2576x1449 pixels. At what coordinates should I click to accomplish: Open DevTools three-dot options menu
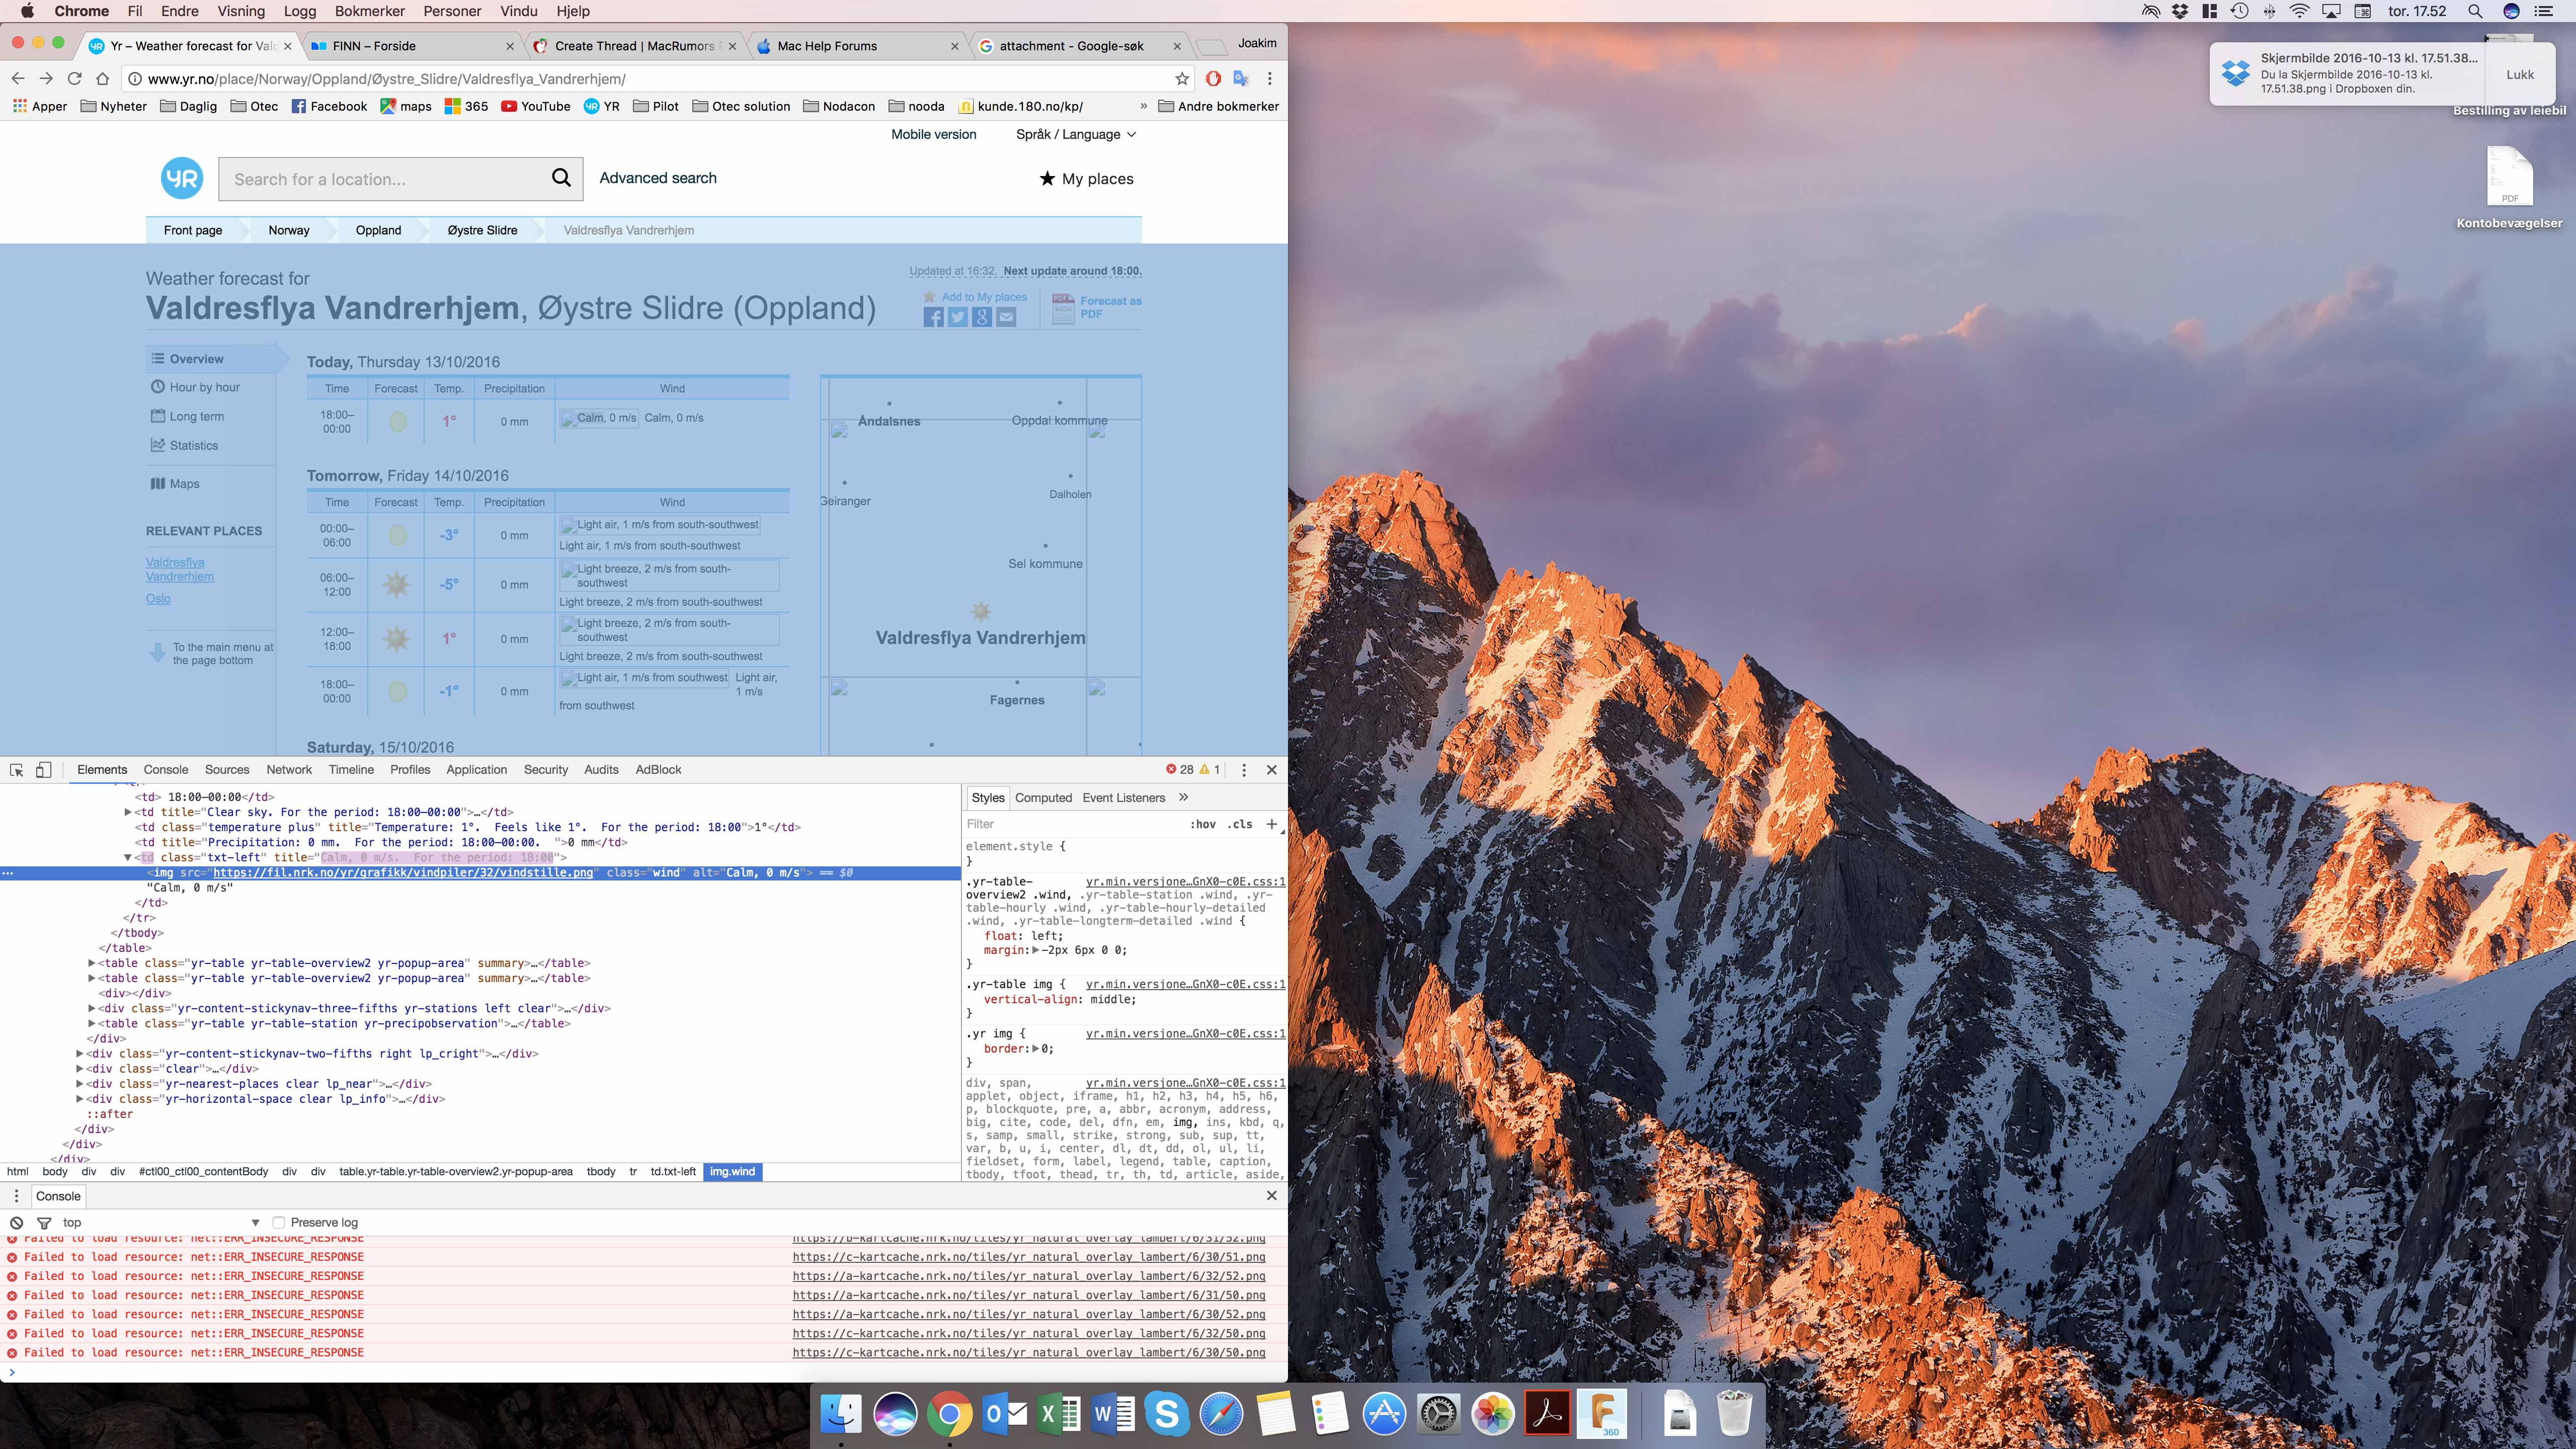[1244, 770]
